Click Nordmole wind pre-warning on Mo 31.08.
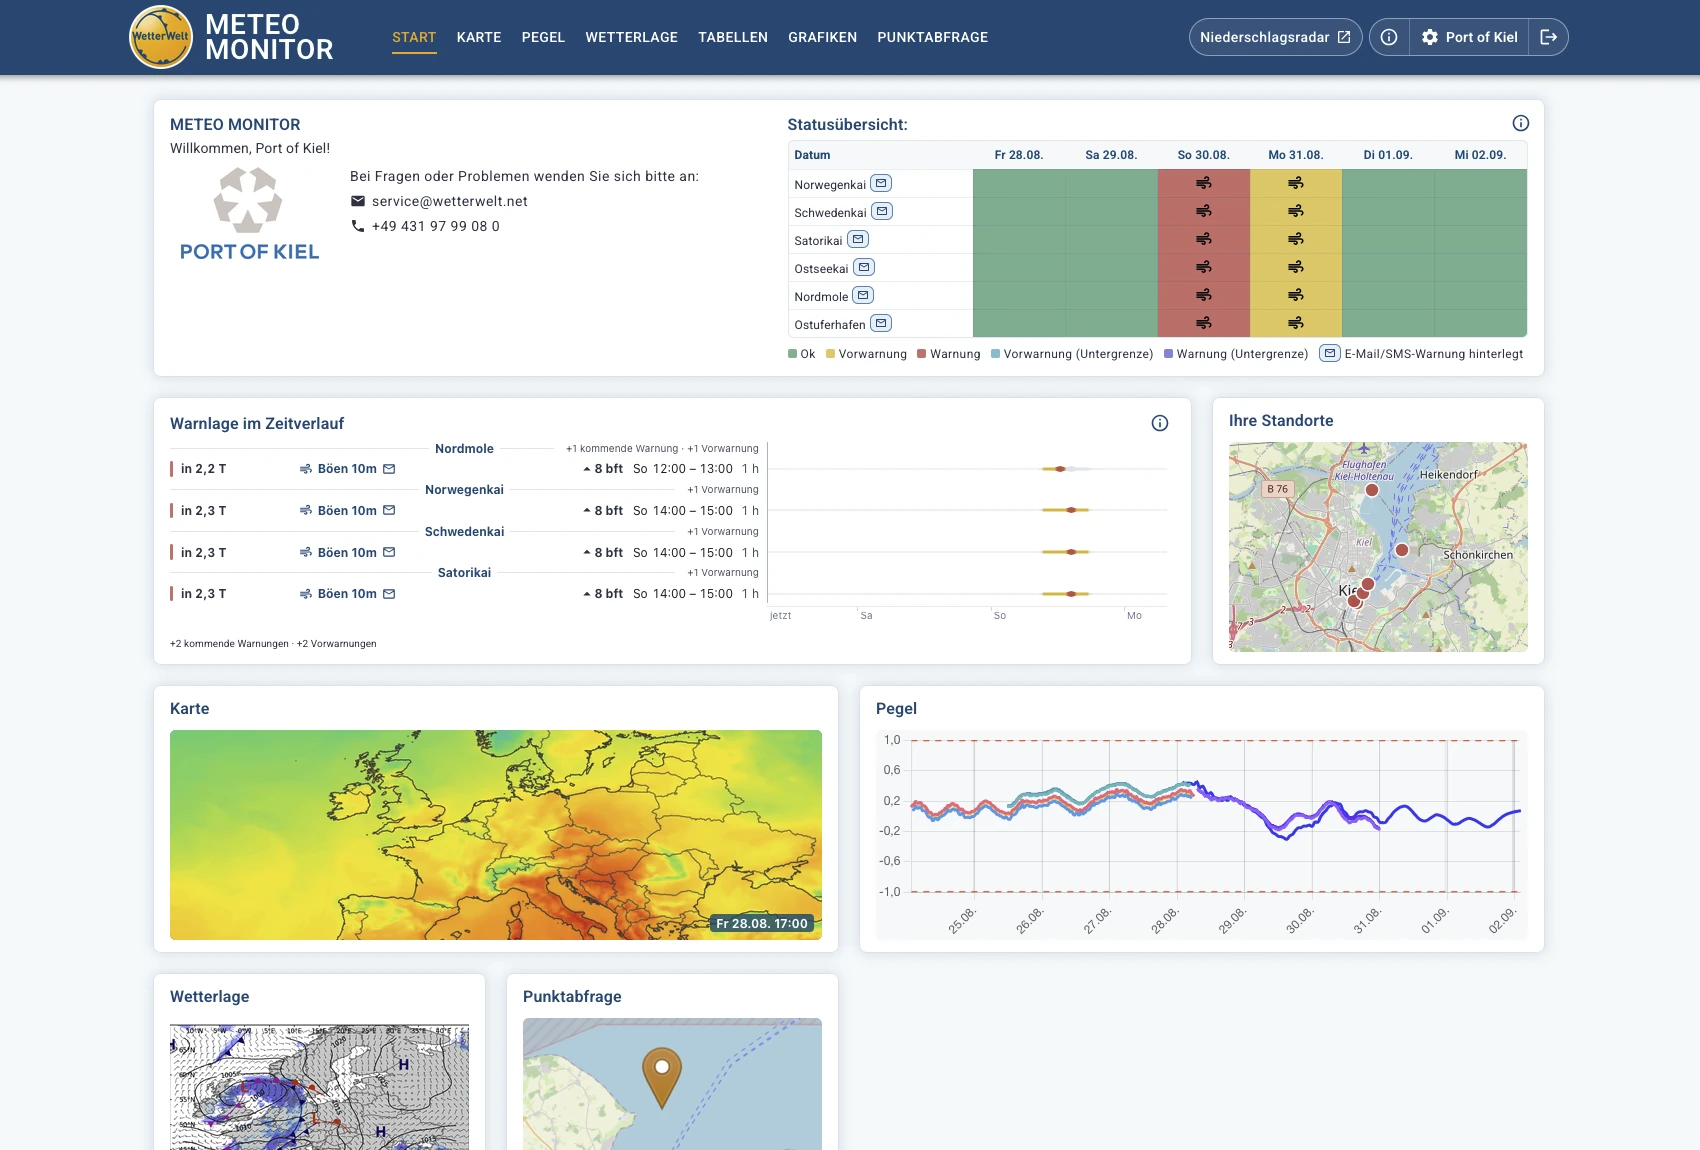The height and width of the screenshot is (1150, 1700). [x=1296, y=295]
